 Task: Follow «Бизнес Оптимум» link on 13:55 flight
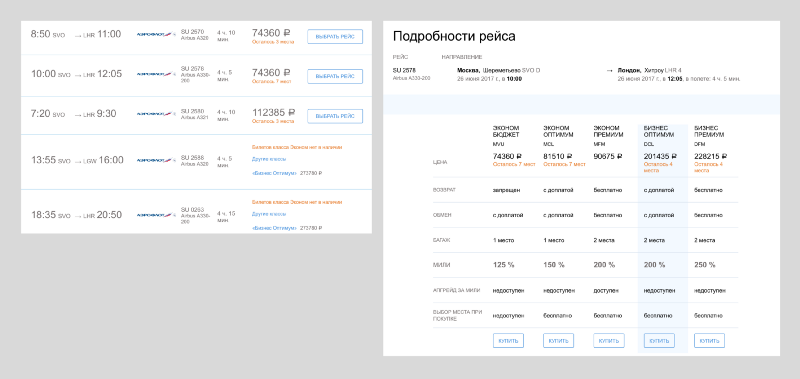click(274, 173)
